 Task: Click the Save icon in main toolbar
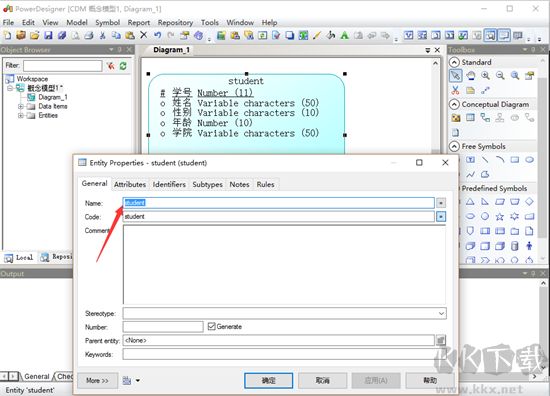48,35
